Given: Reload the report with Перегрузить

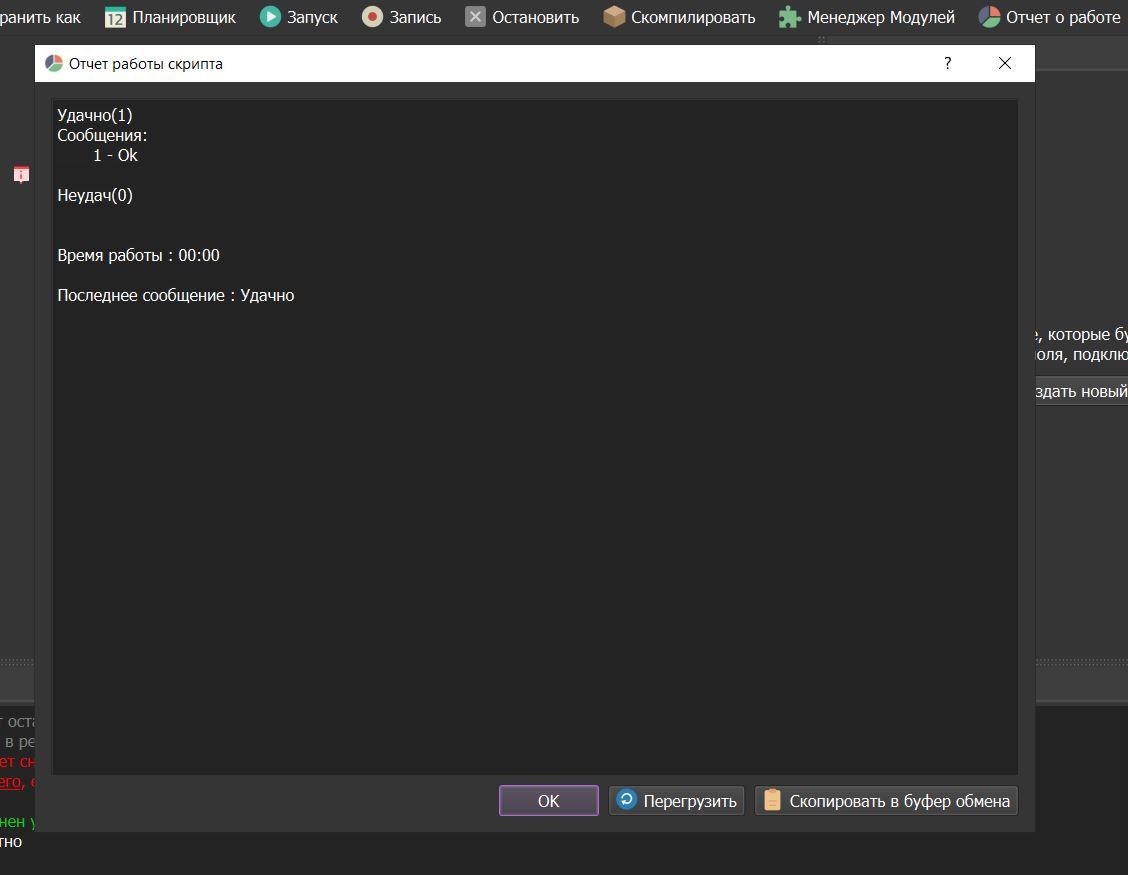Looking at the screenshot, I should pyautogui.click(x=677, y=800).
